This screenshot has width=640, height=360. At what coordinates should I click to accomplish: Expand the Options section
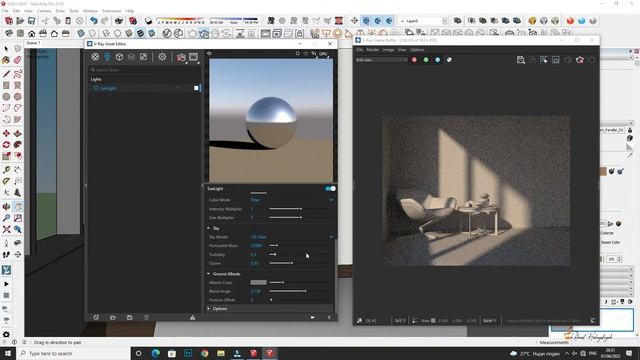tap(209, 309)
